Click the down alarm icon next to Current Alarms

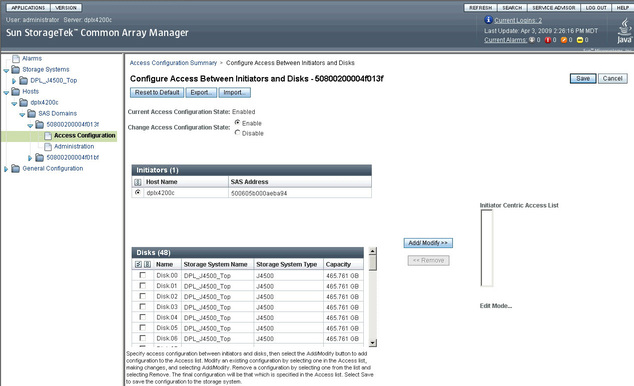coord(532,40)
